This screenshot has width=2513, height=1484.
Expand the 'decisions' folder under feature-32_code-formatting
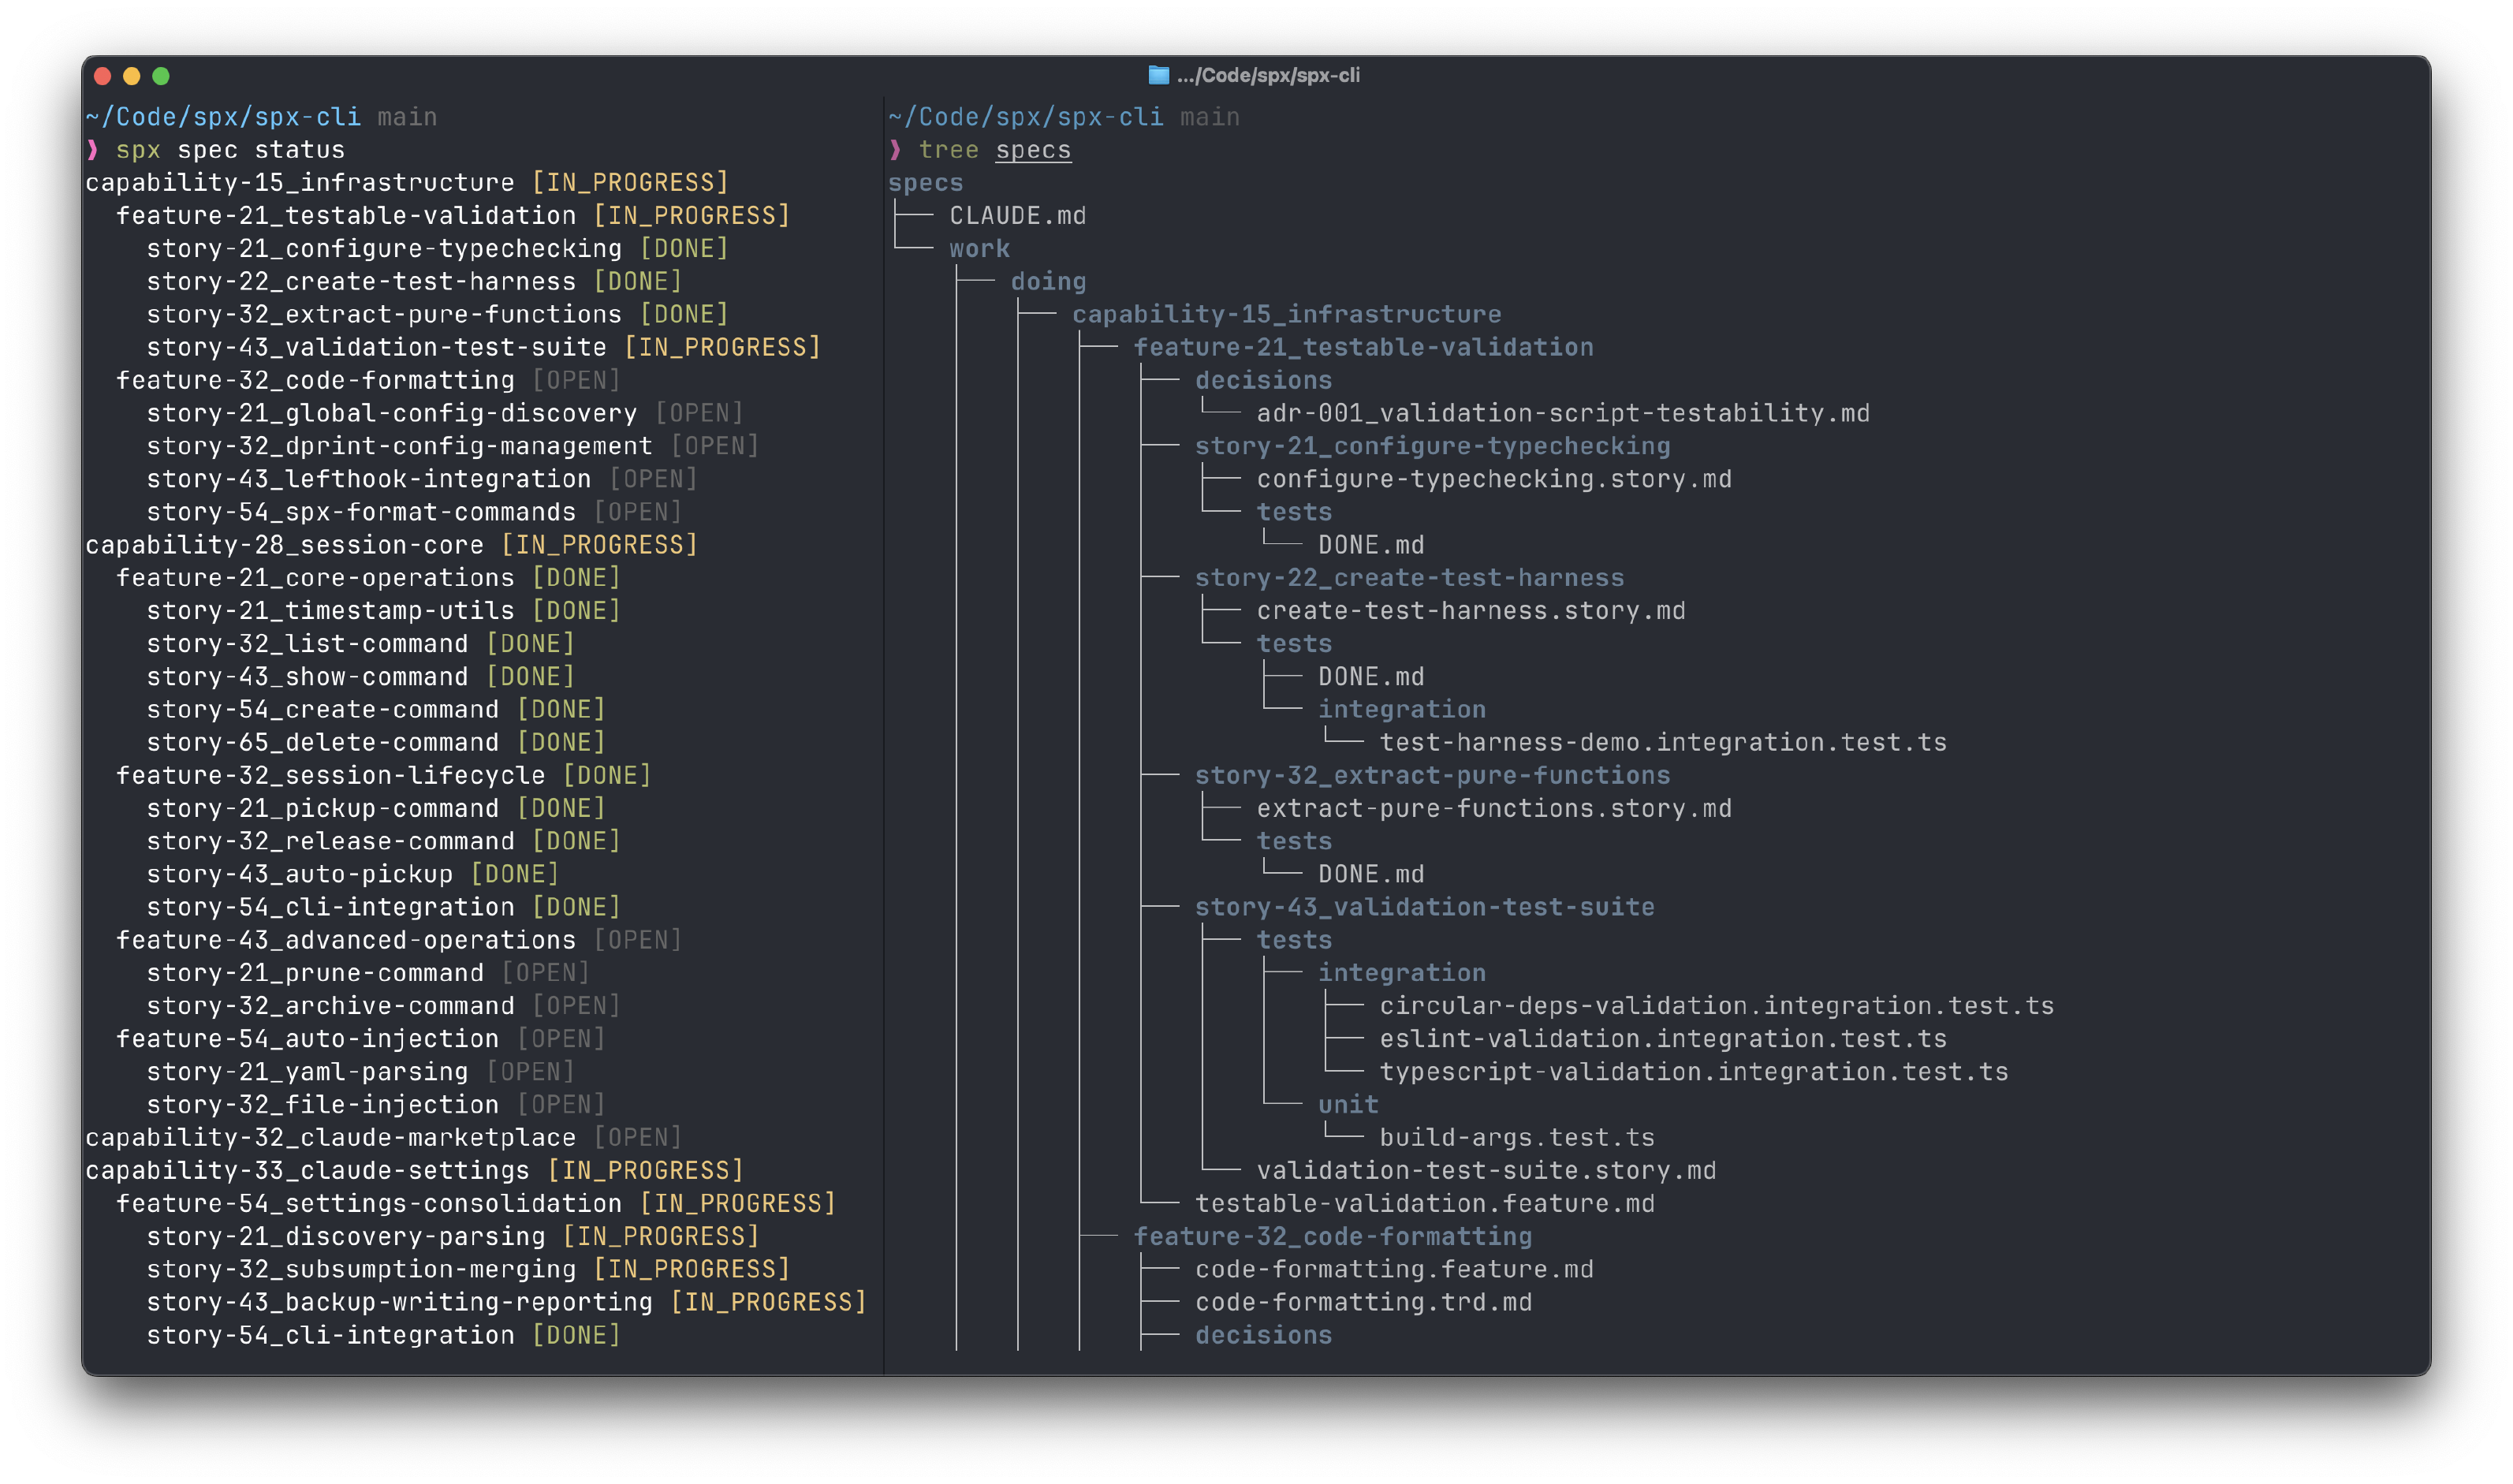click(x=1263, y=1334)
